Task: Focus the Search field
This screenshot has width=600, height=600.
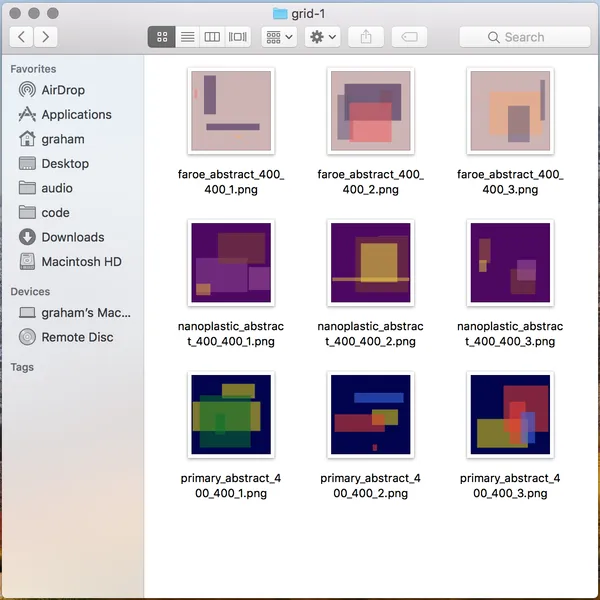Action: click(x=525, y=37)
